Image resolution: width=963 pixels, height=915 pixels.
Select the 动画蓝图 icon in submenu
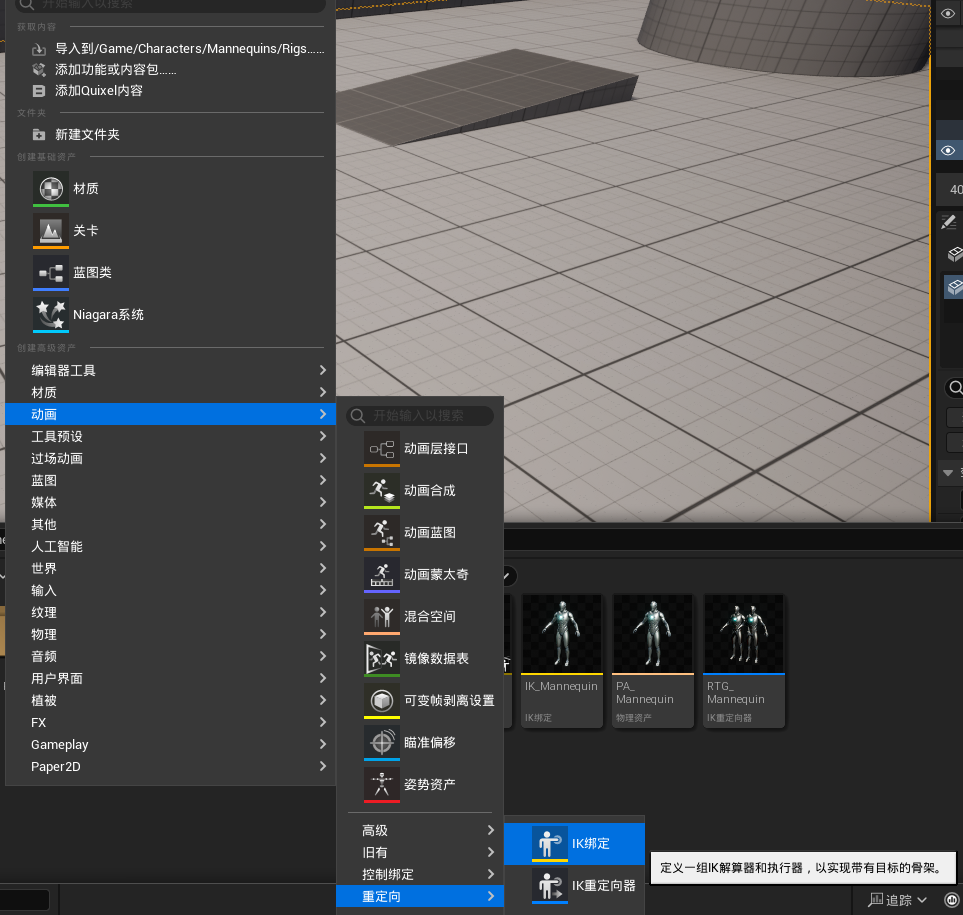(381, 532)
